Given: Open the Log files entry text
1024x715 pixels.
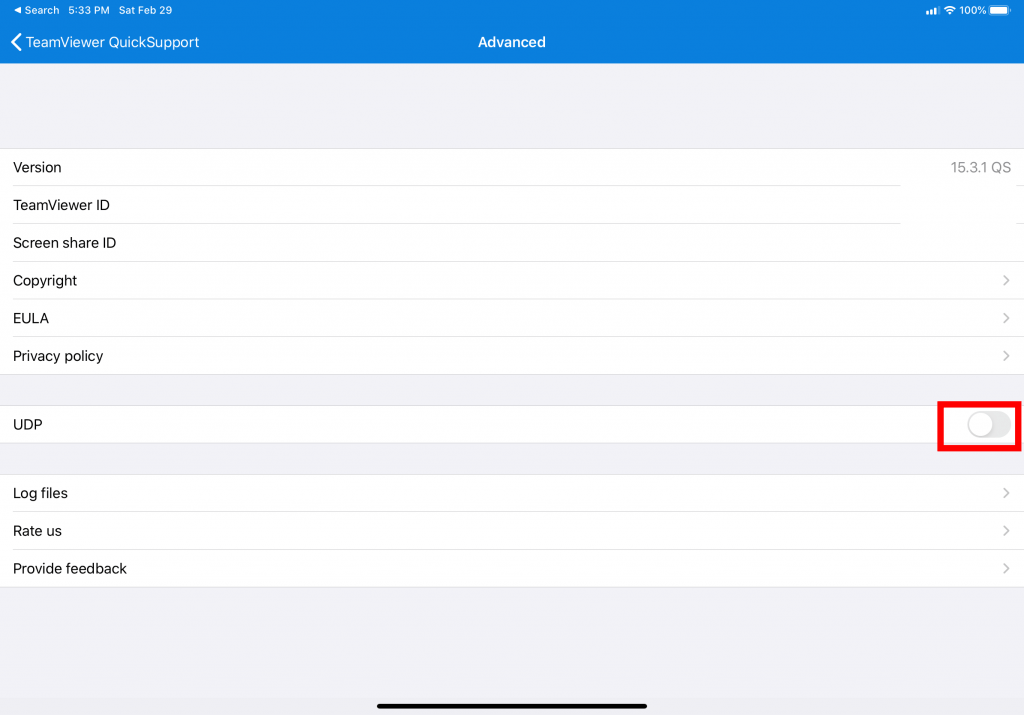Looking at the screenshot, I should click(x=40, y=493).
